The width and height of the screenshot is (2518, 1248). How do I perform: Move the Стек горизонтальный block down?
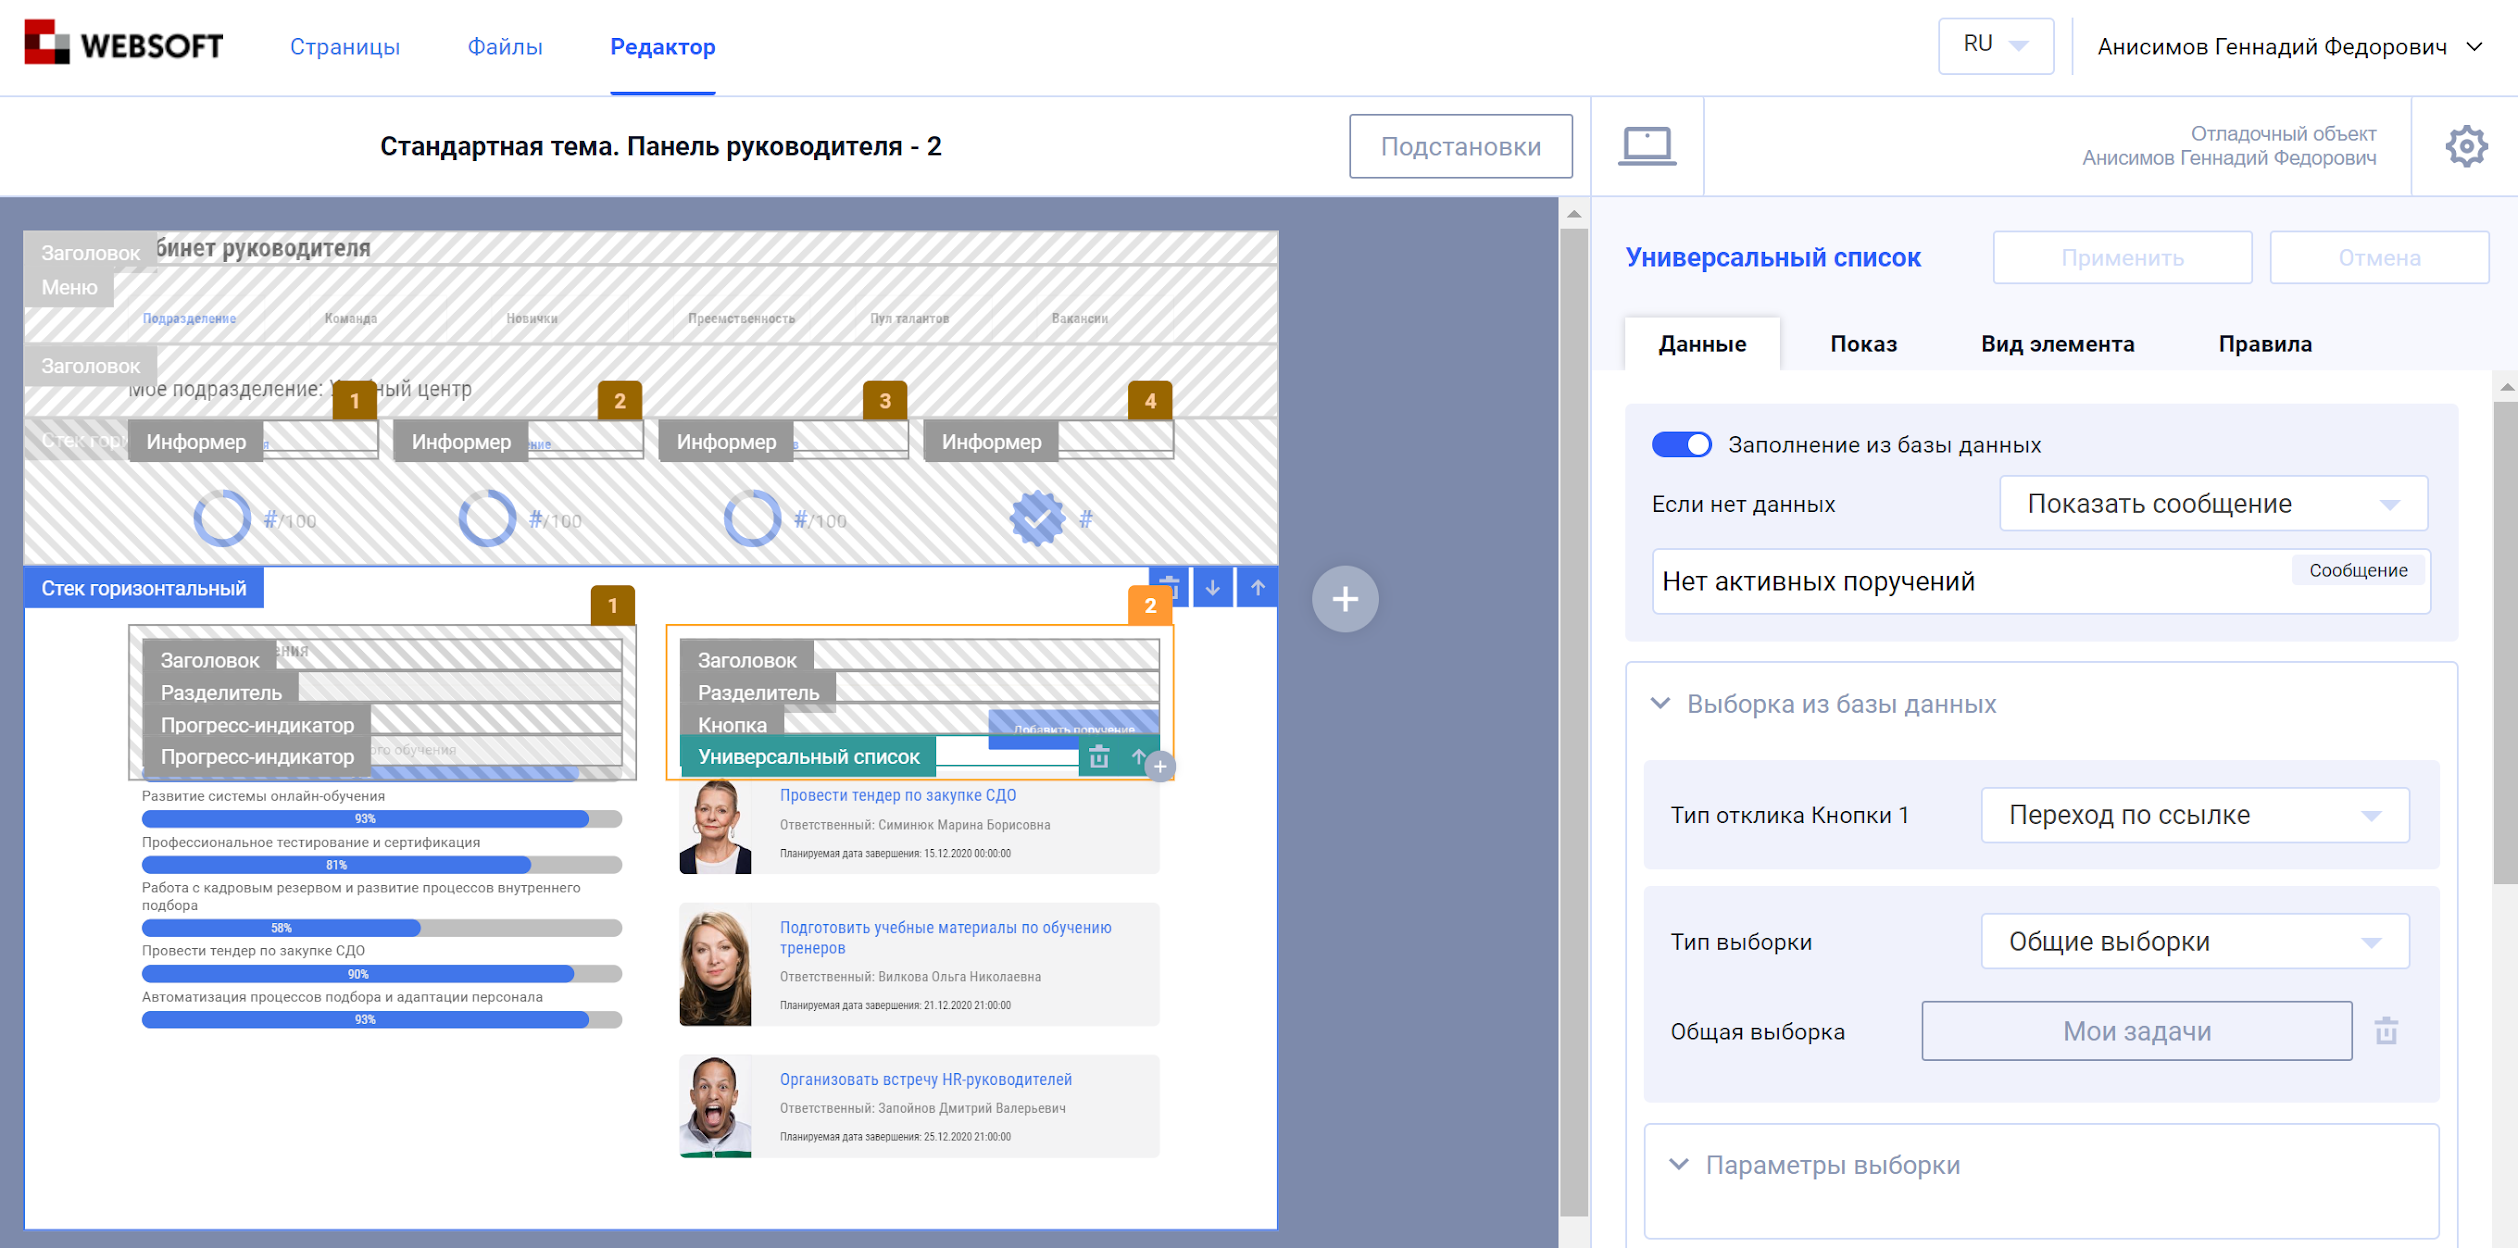pyautogui.click(x=1213, y=587)
